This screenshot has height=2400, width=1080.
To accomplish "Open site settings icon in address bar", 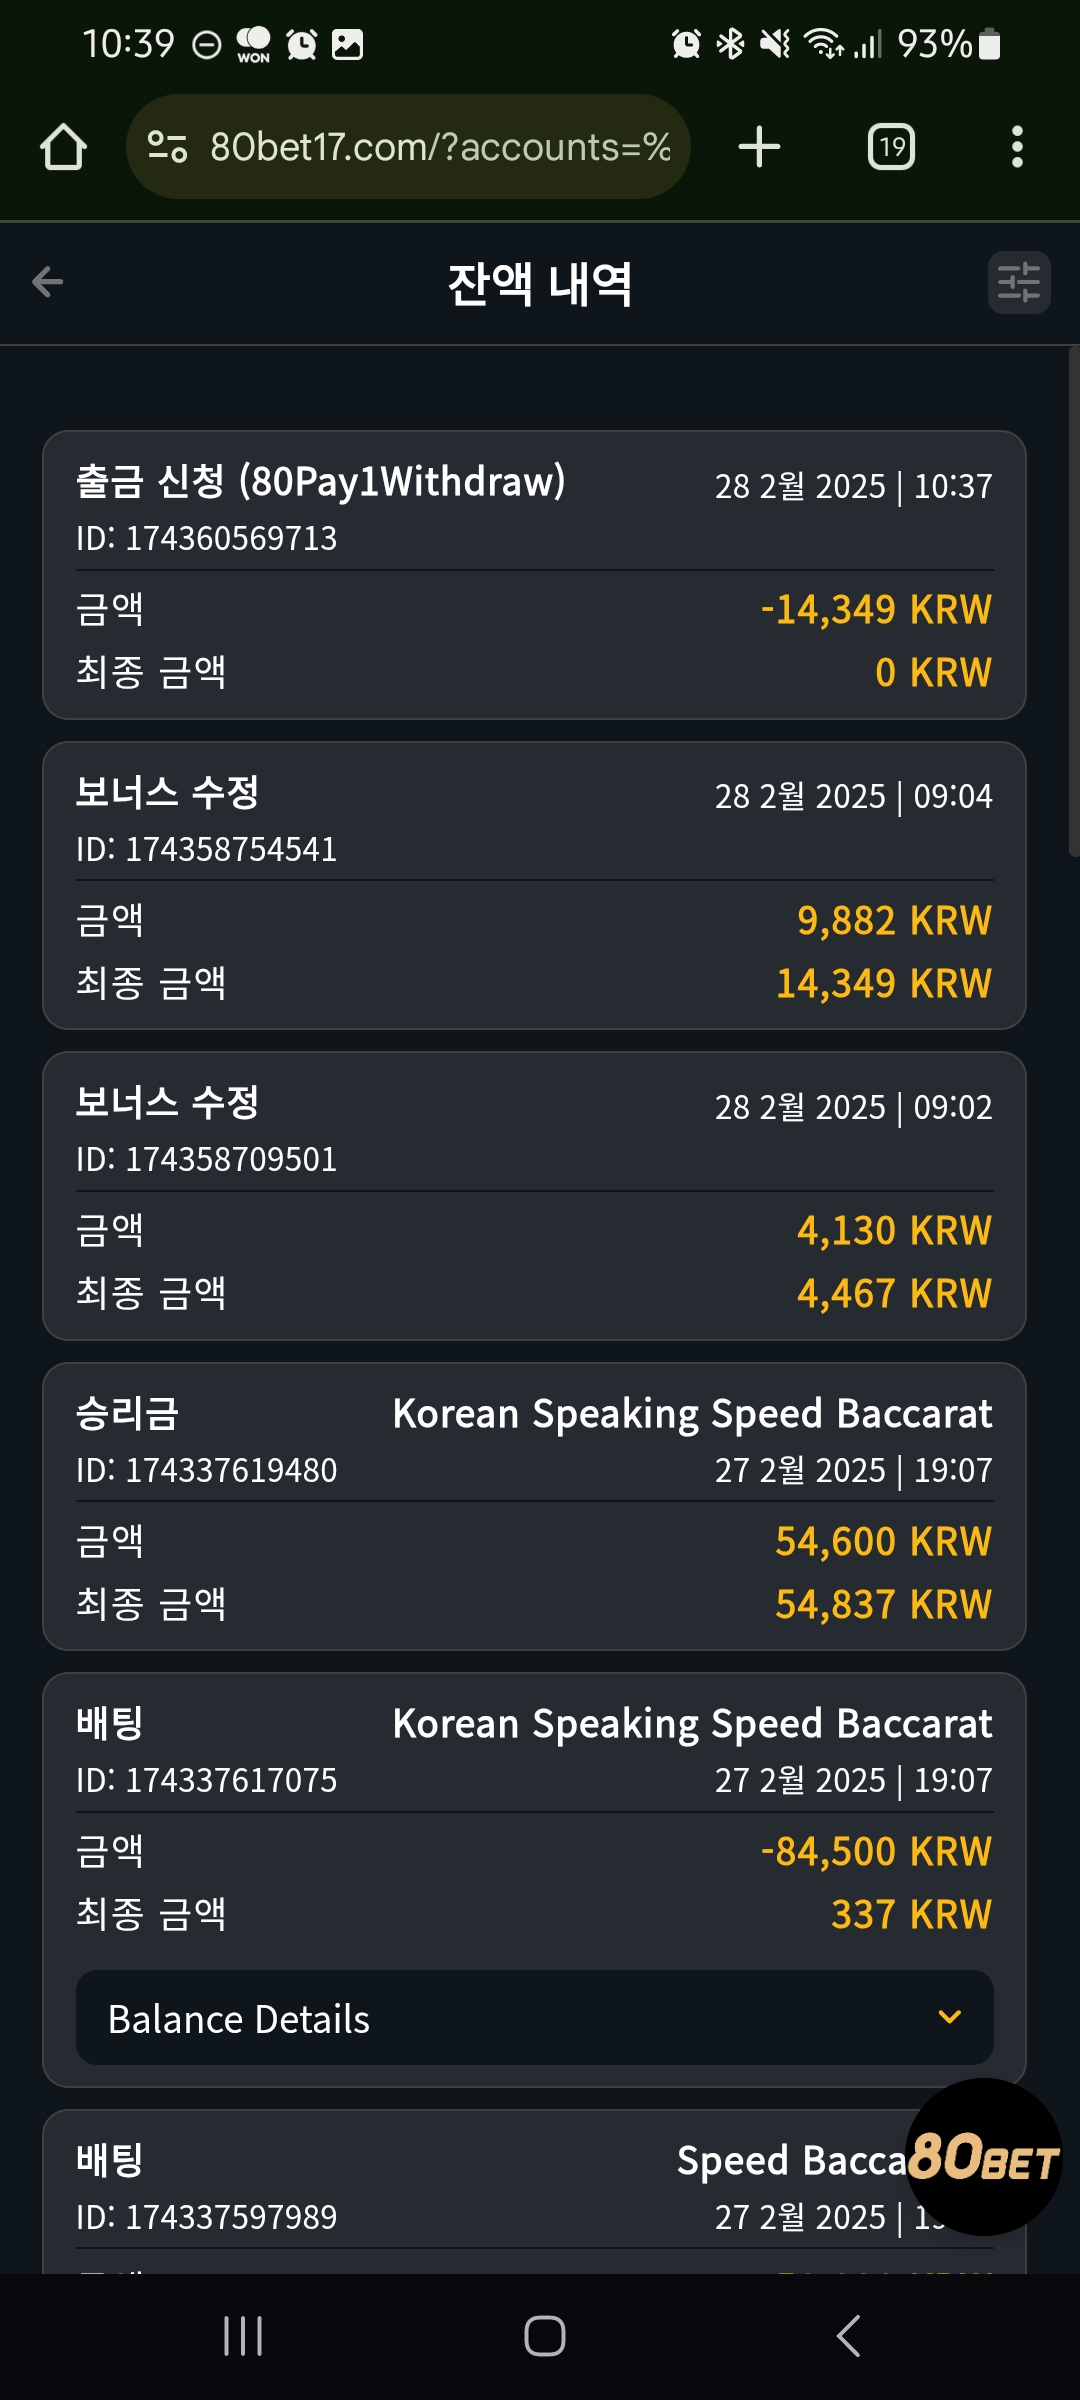I will tap(167, 147).
